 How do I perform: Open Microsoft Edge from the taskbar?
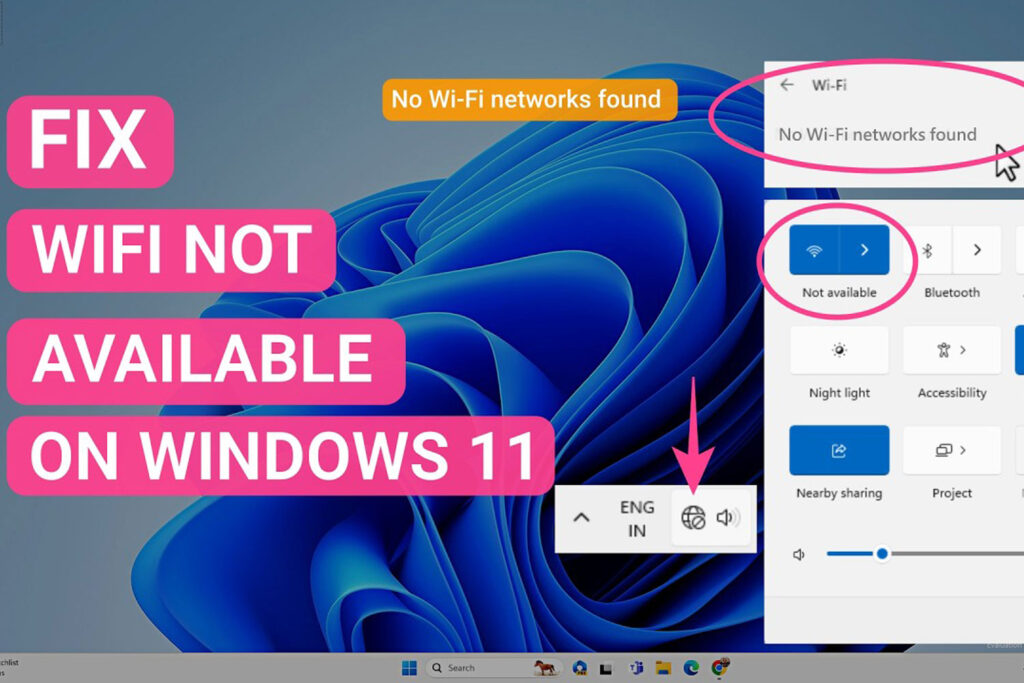click(690, 667)
